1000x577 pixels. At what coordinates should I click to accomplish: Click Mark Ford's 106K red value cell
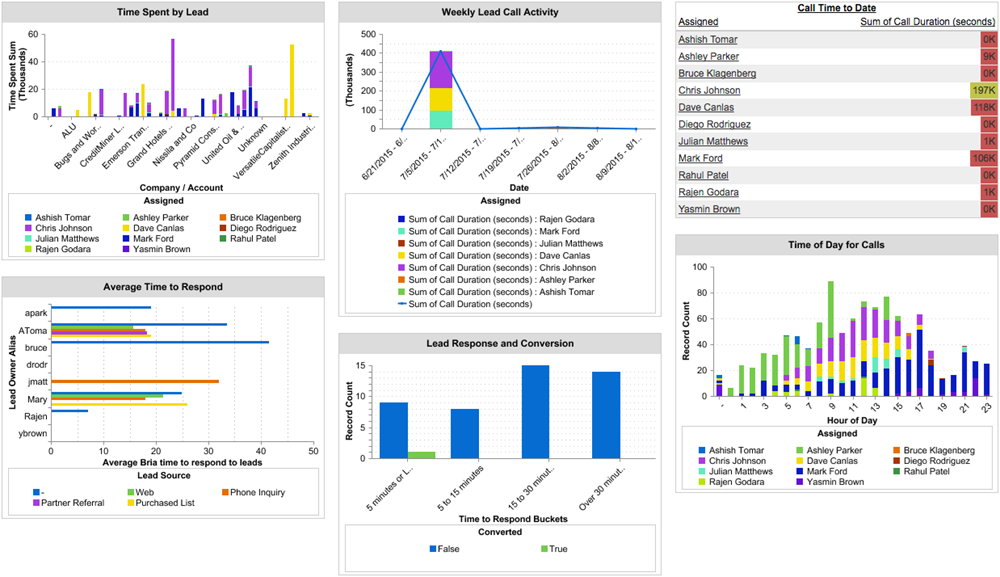click(983, 158)
